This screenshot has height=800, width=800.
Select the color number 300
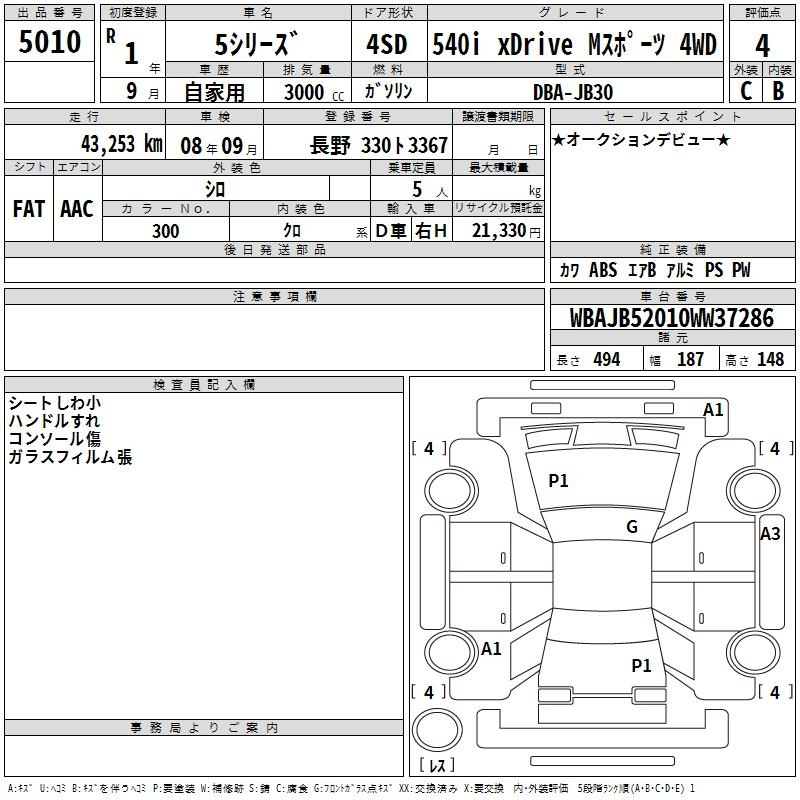coord(165,231)
